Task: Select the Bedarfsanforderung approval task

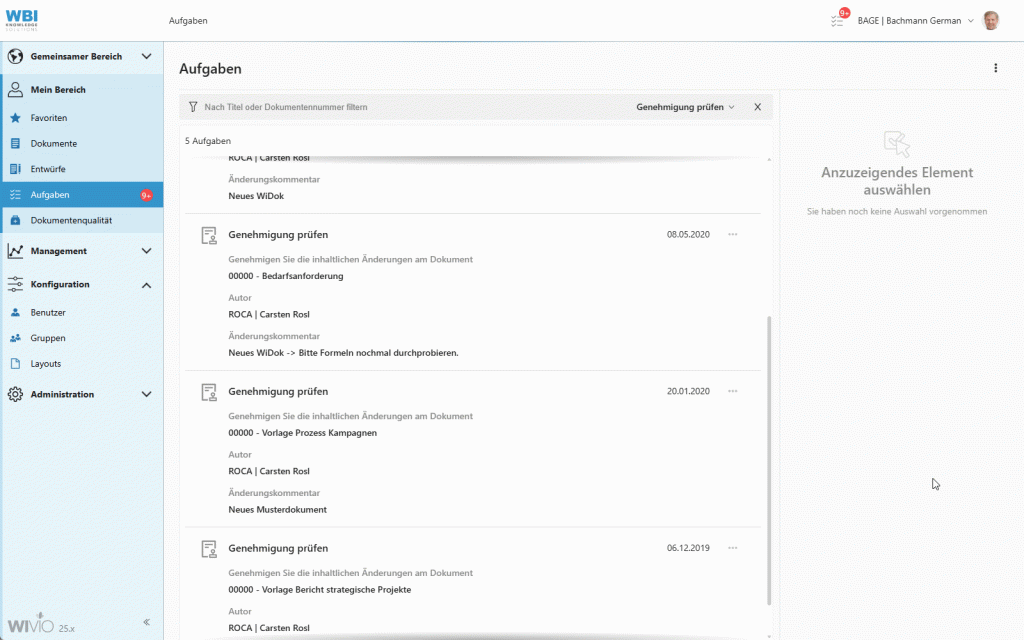Action: pos(285,276)
